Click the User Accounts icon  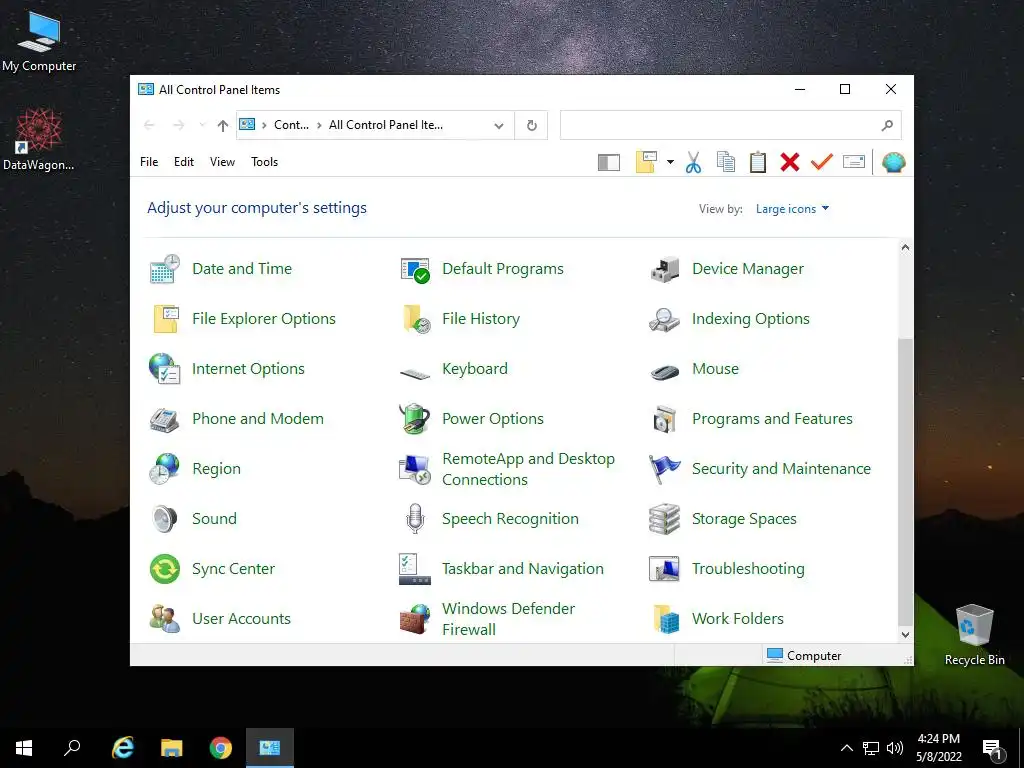pyautogui.click(x=165, y=618)
